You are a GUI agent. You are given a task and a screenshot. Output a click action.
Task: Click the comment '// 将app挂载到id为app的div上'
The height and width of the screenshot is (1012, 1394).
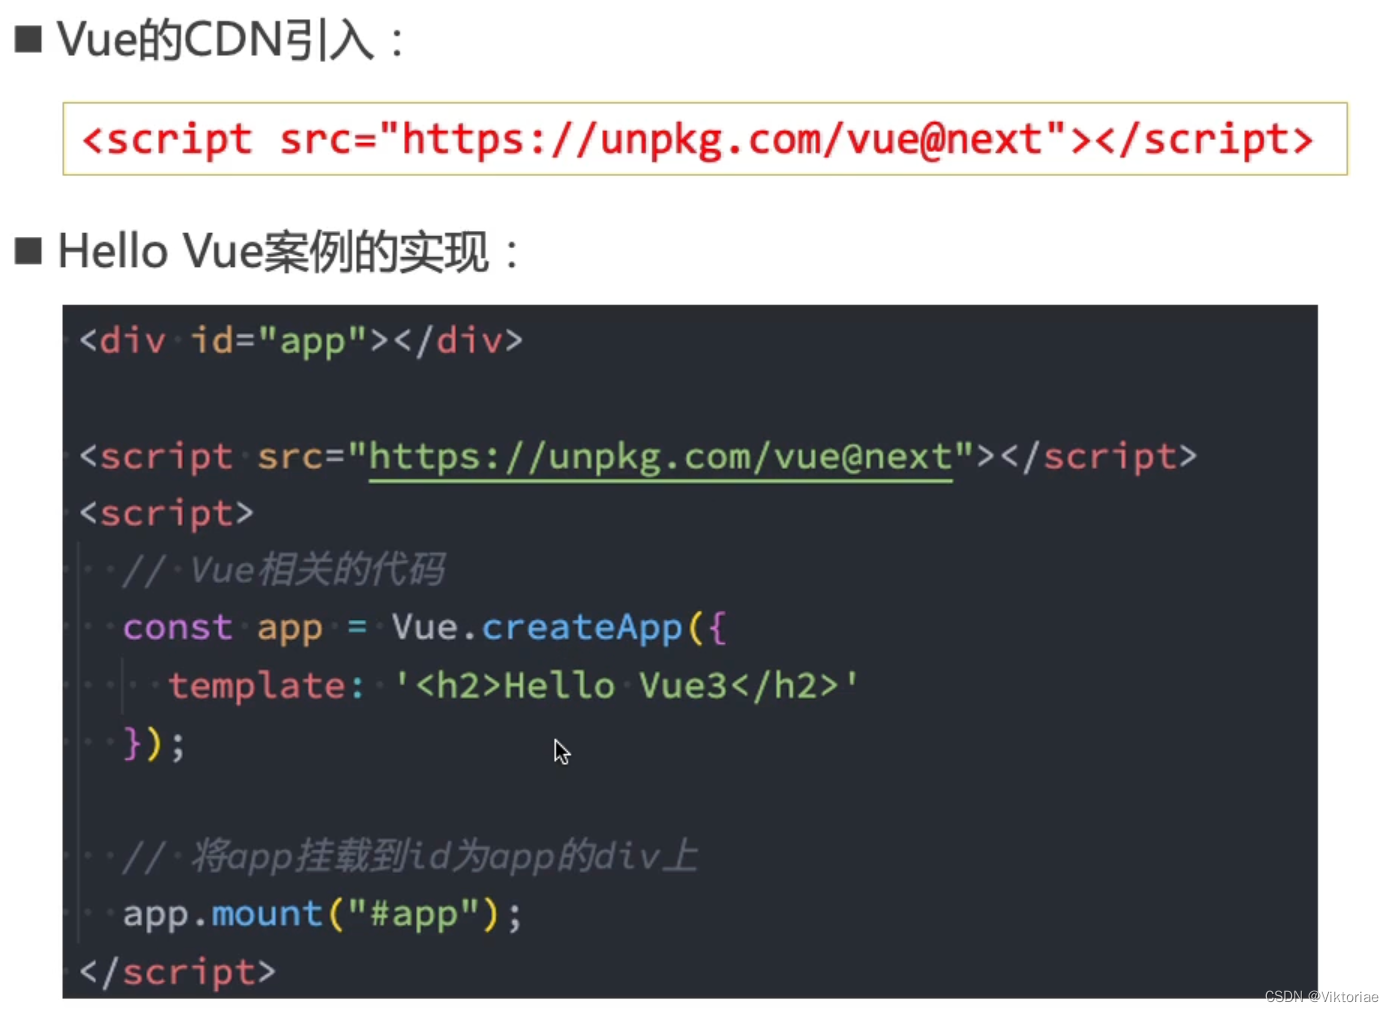click(410, 857)
